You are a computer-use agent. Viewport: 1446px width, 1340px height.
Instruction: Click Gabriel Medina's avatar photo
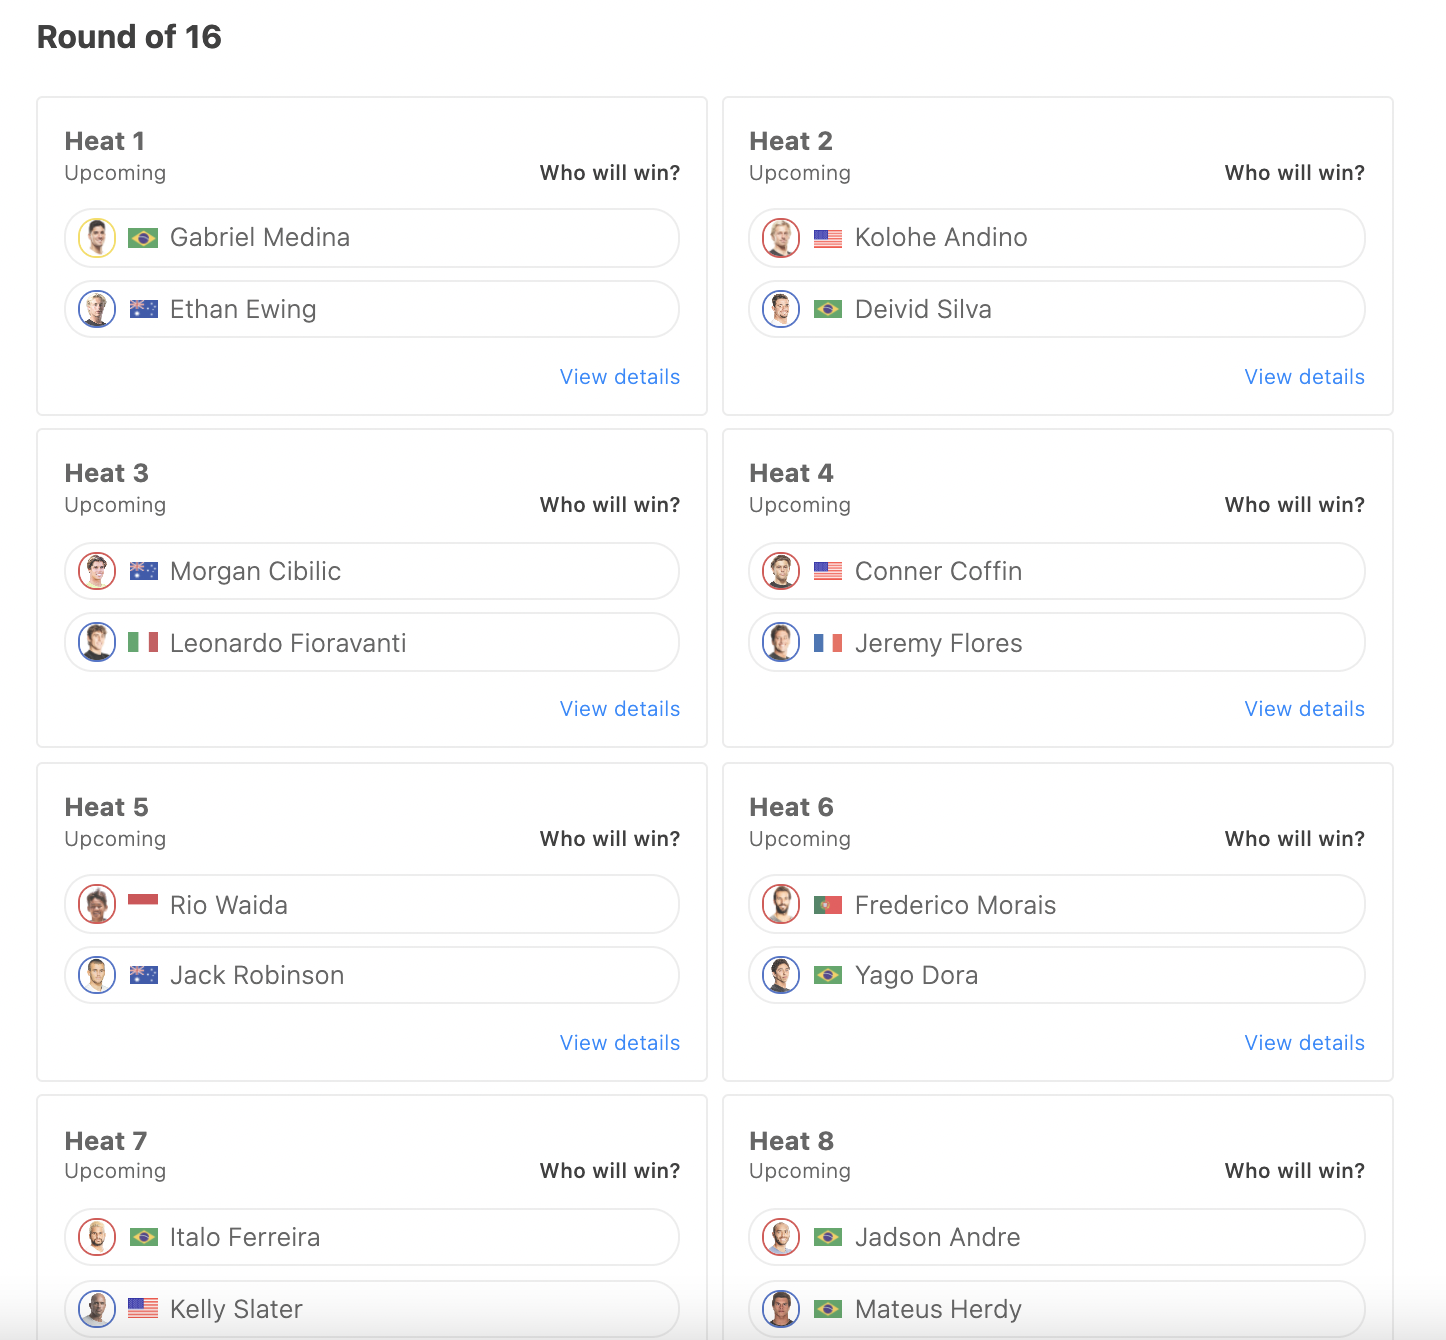(97, 238)
